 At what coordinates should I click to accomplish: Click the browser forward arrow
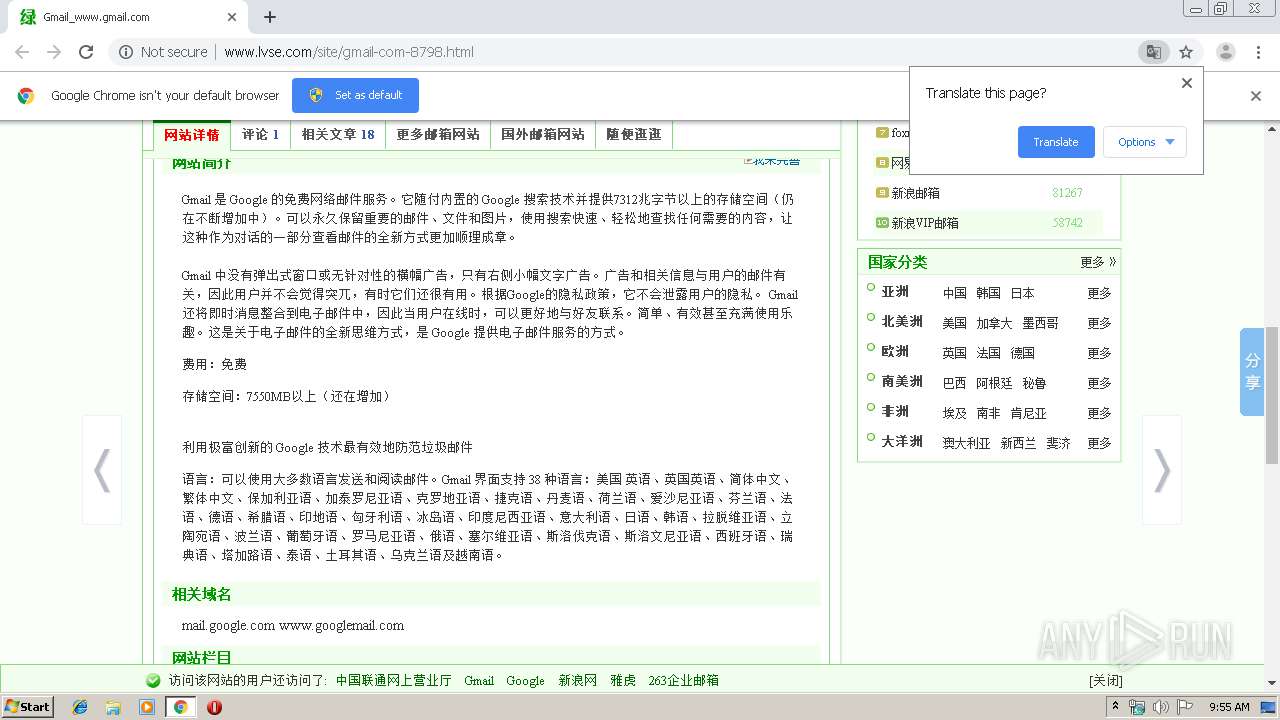[54, 52]
